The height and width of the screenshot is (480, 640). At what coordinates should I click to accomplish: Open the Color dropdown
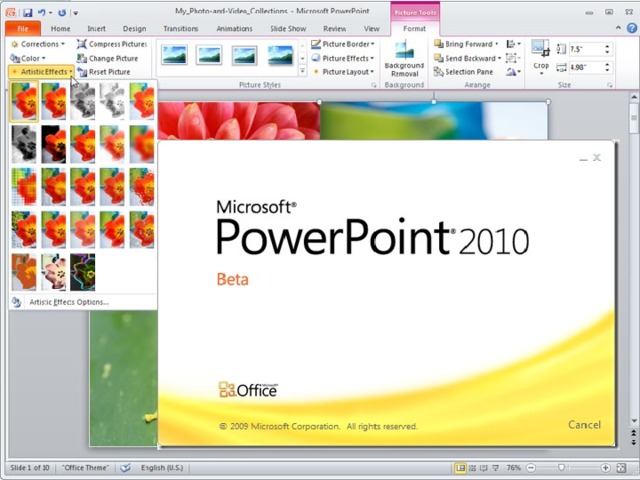coord(28,58)
